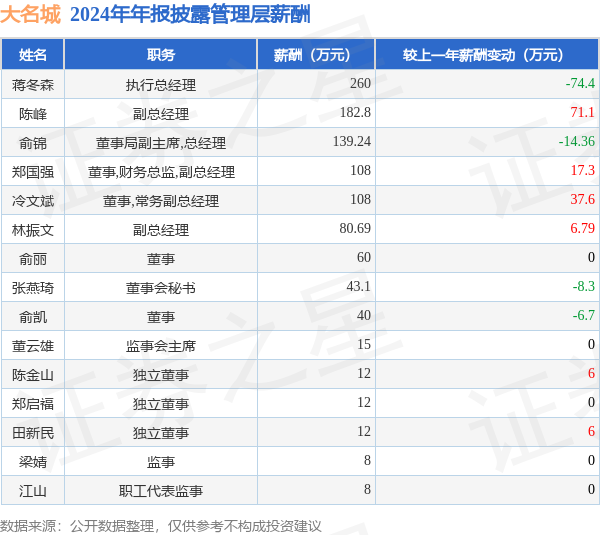The width and height of the screenshot is (600, 535).
Task: Click the change value 71.1
Action: [583, 112]
